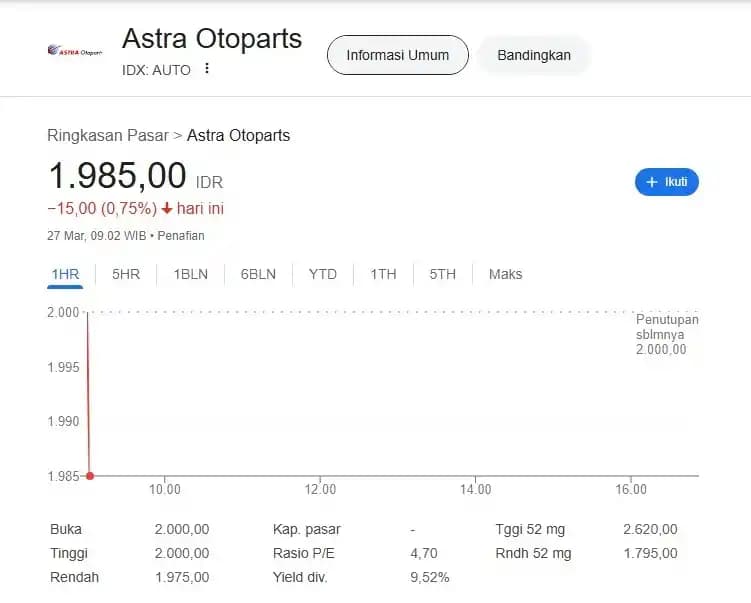
Task: Follow the stock with Ikuti
Action: point(667,182)
